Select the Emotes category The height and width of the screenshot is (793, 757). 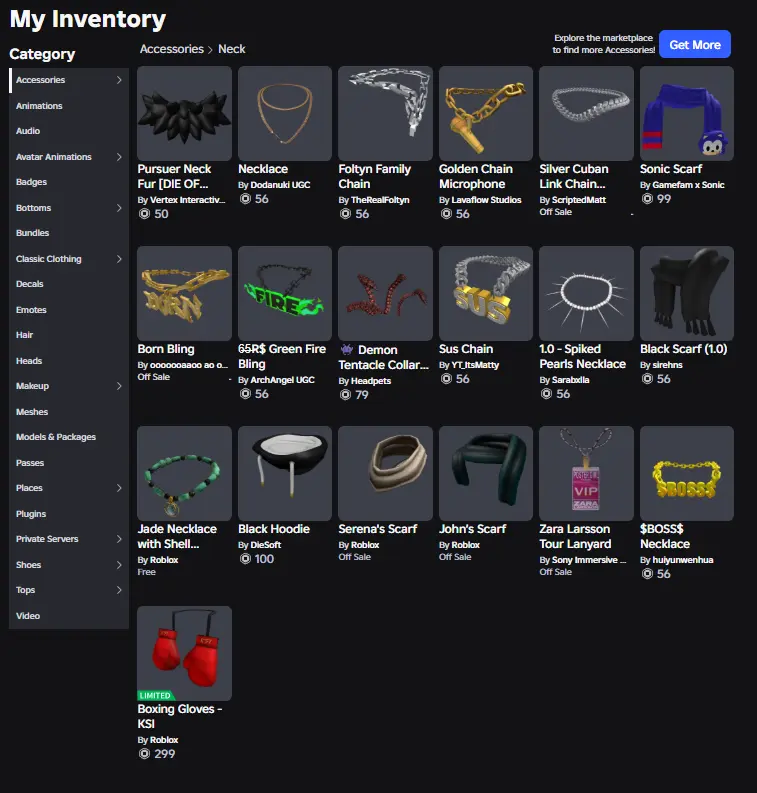click(31, 310)
